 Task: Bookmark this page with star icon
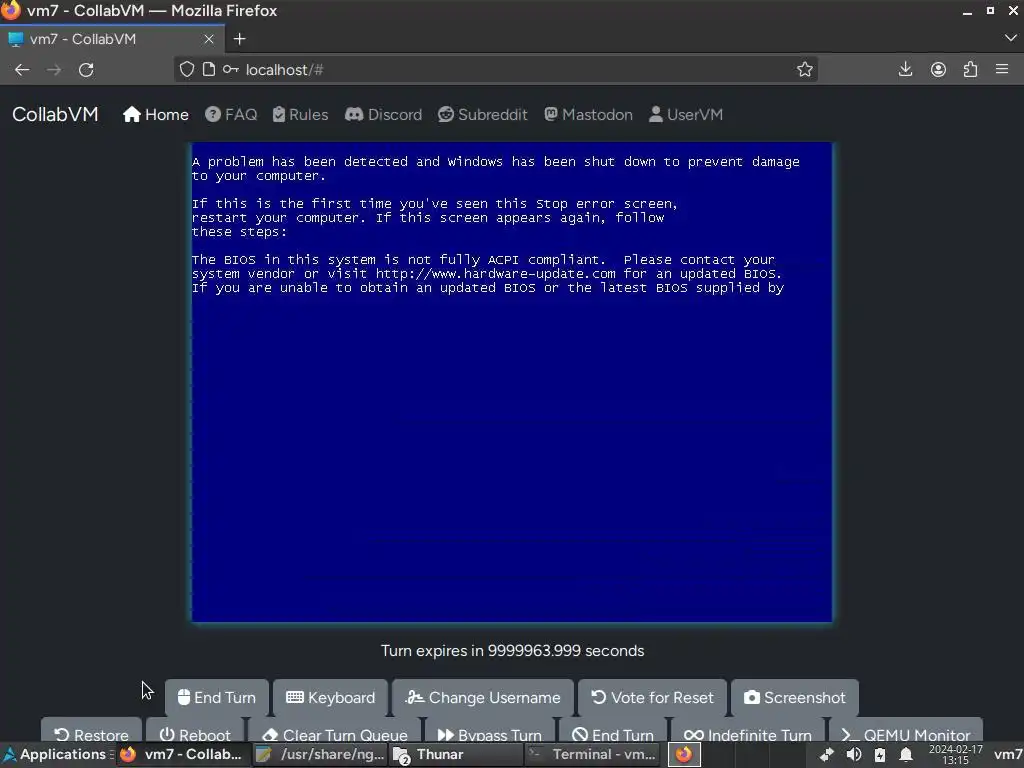point(805,70)
